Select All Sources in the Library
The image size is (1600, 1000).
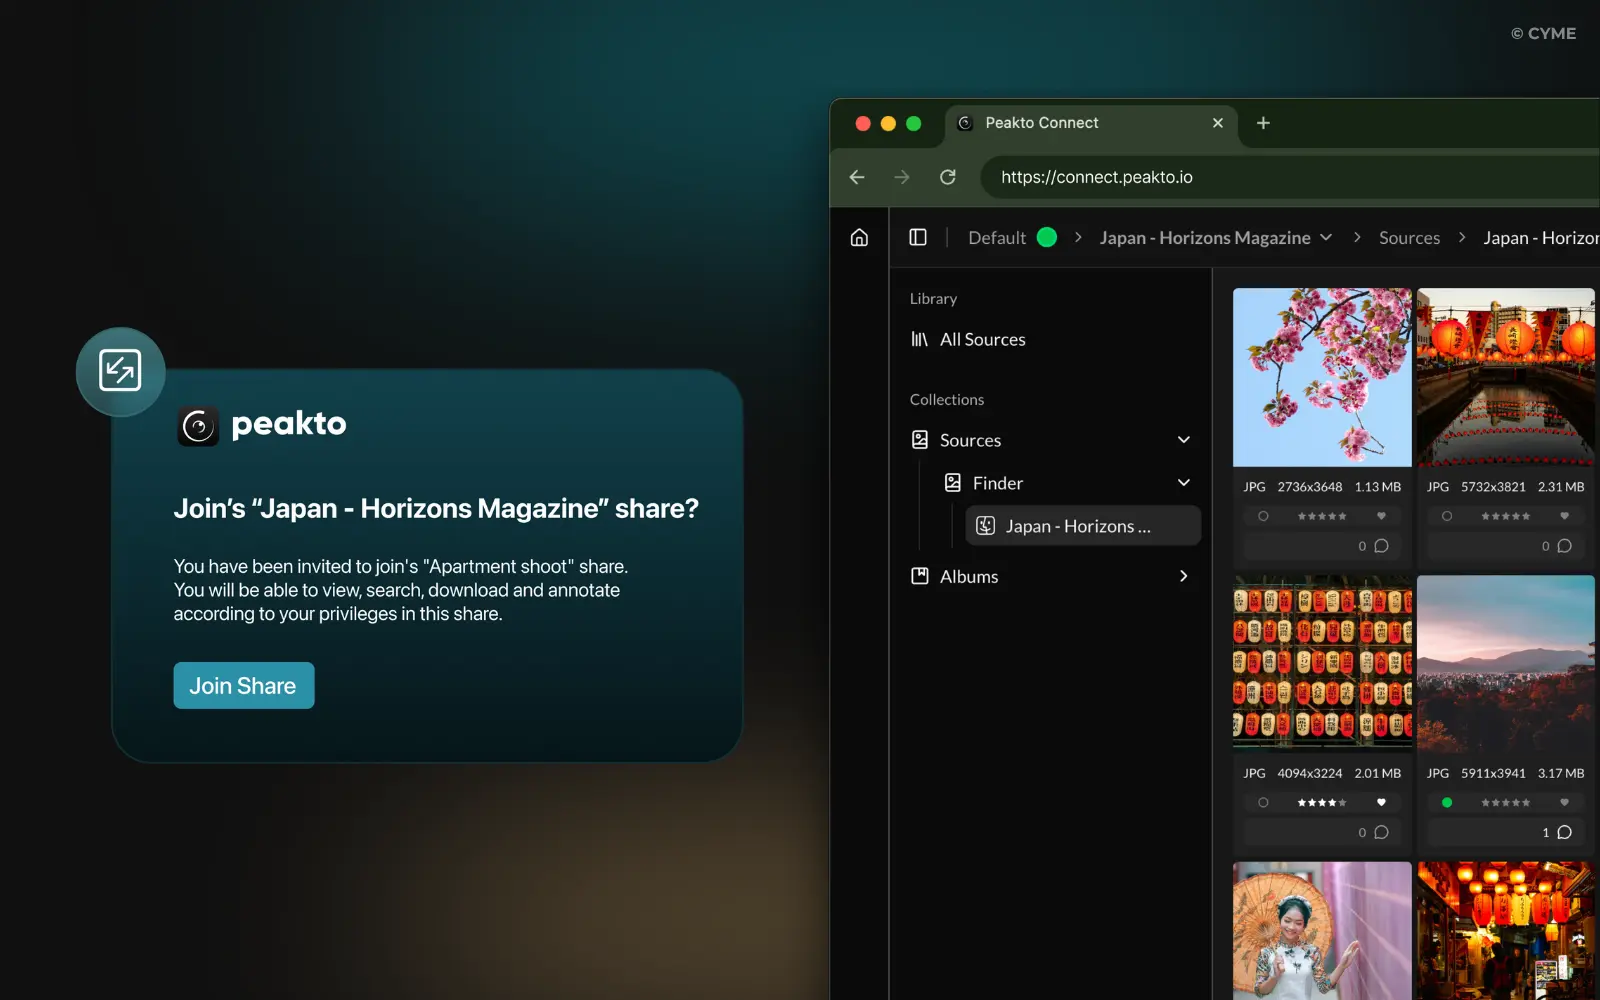click(982, 340)
